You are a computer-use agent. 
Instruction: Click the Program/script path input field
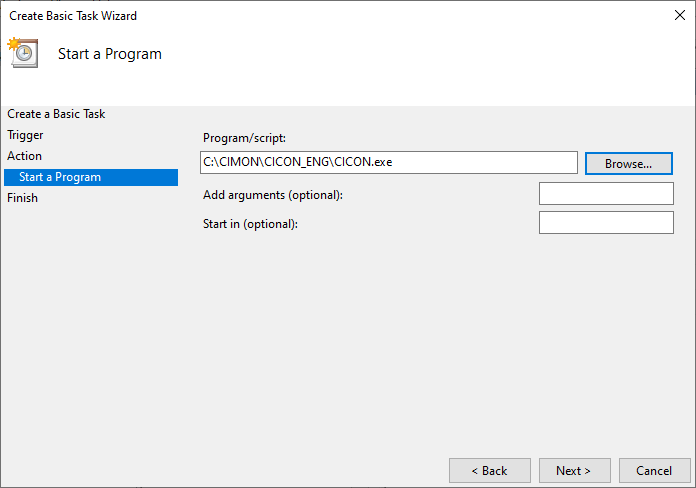click(x=388, y=162)
